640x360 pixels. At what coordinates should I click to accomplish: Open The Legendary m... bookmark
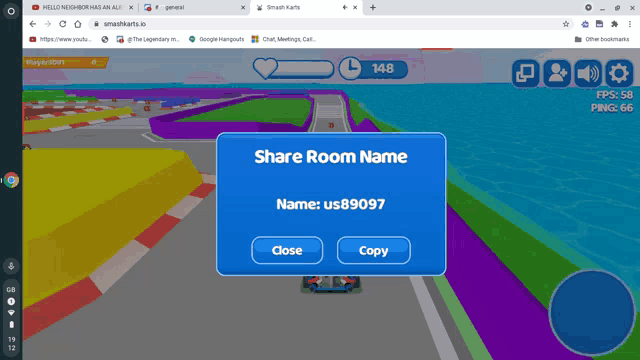point(148,39)
